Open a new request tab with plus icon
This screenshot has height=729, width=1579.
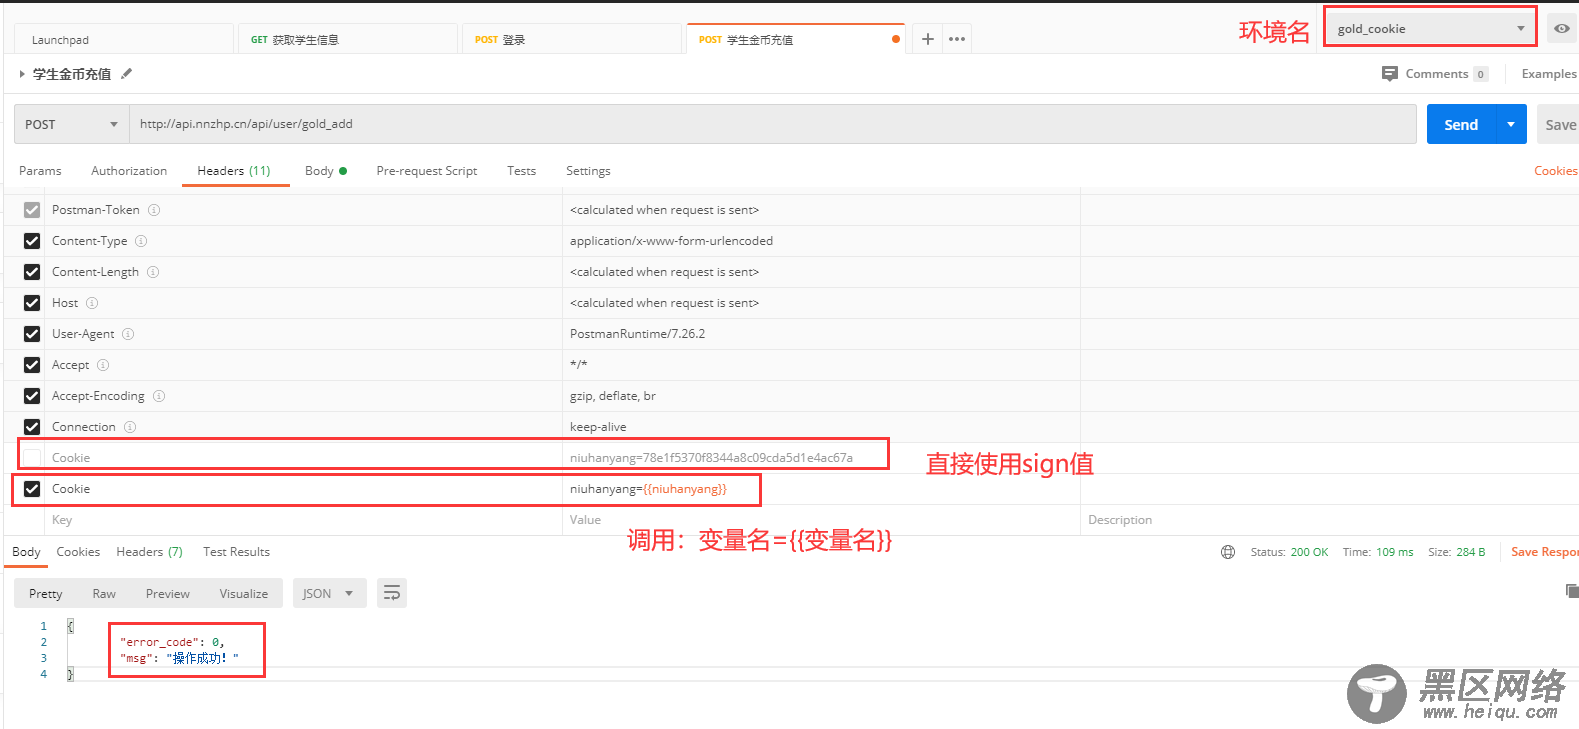tap(928, 39)
